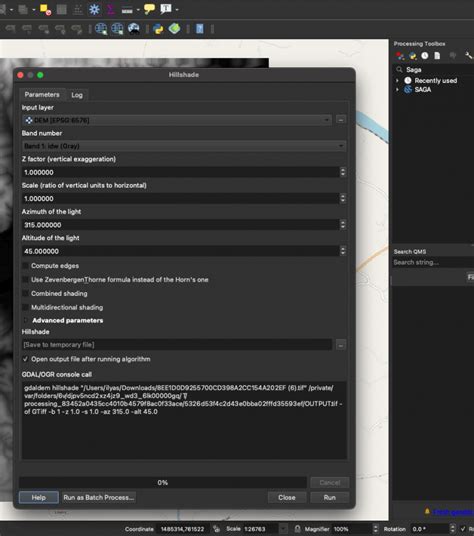Open measure tool dropdown arrow
This screenshot has width=474, height=536.
(138, 10)
